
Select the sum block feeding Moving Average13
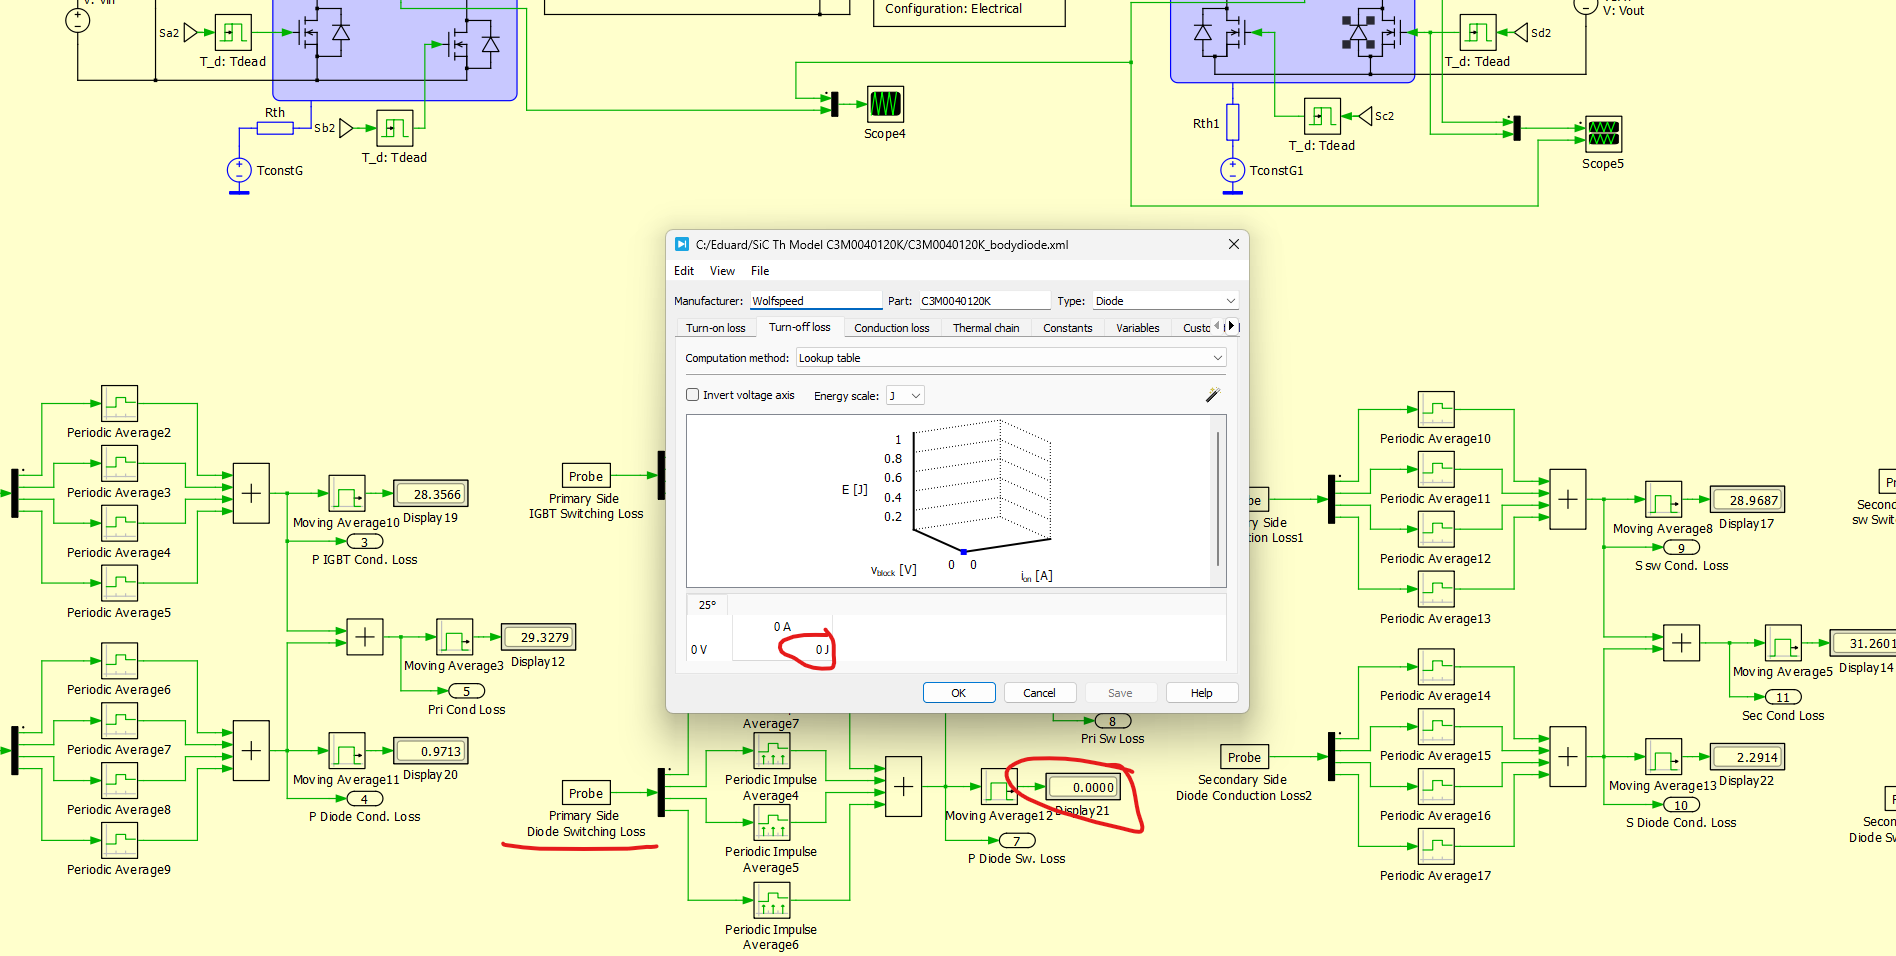pyautogui.click(x=1568, y=757)
